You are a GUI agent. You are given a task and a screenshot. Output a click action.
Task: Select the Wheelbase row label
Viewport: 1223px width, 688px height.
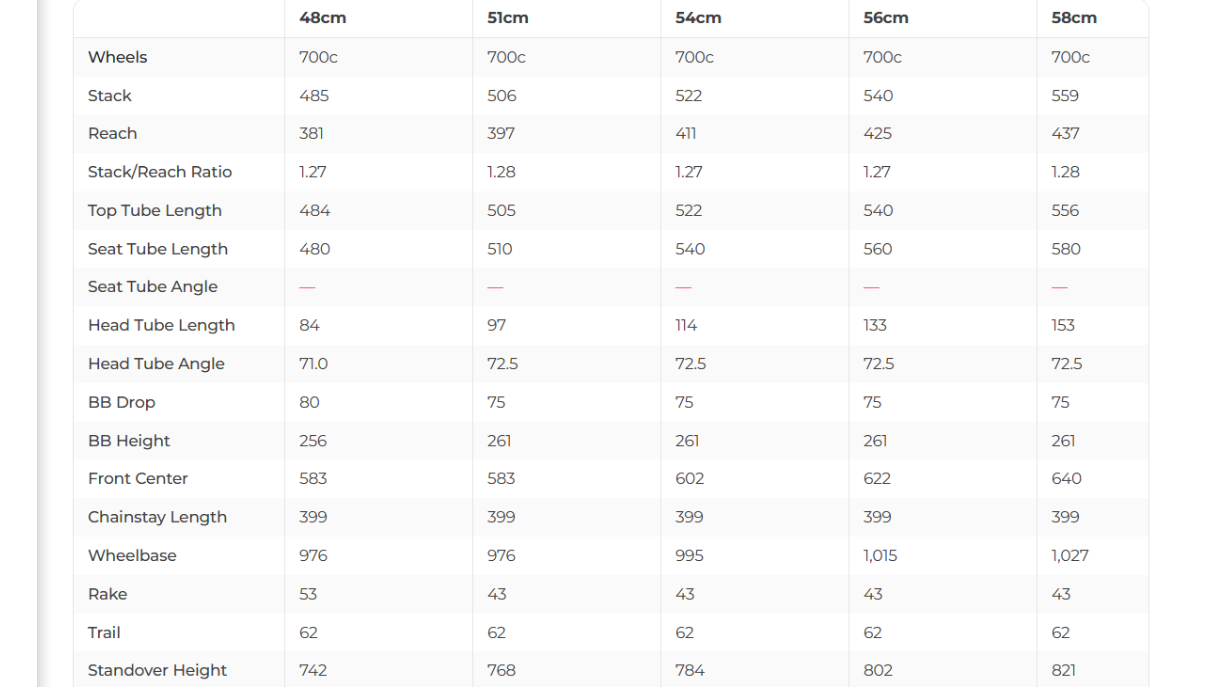tap(132, 555)
